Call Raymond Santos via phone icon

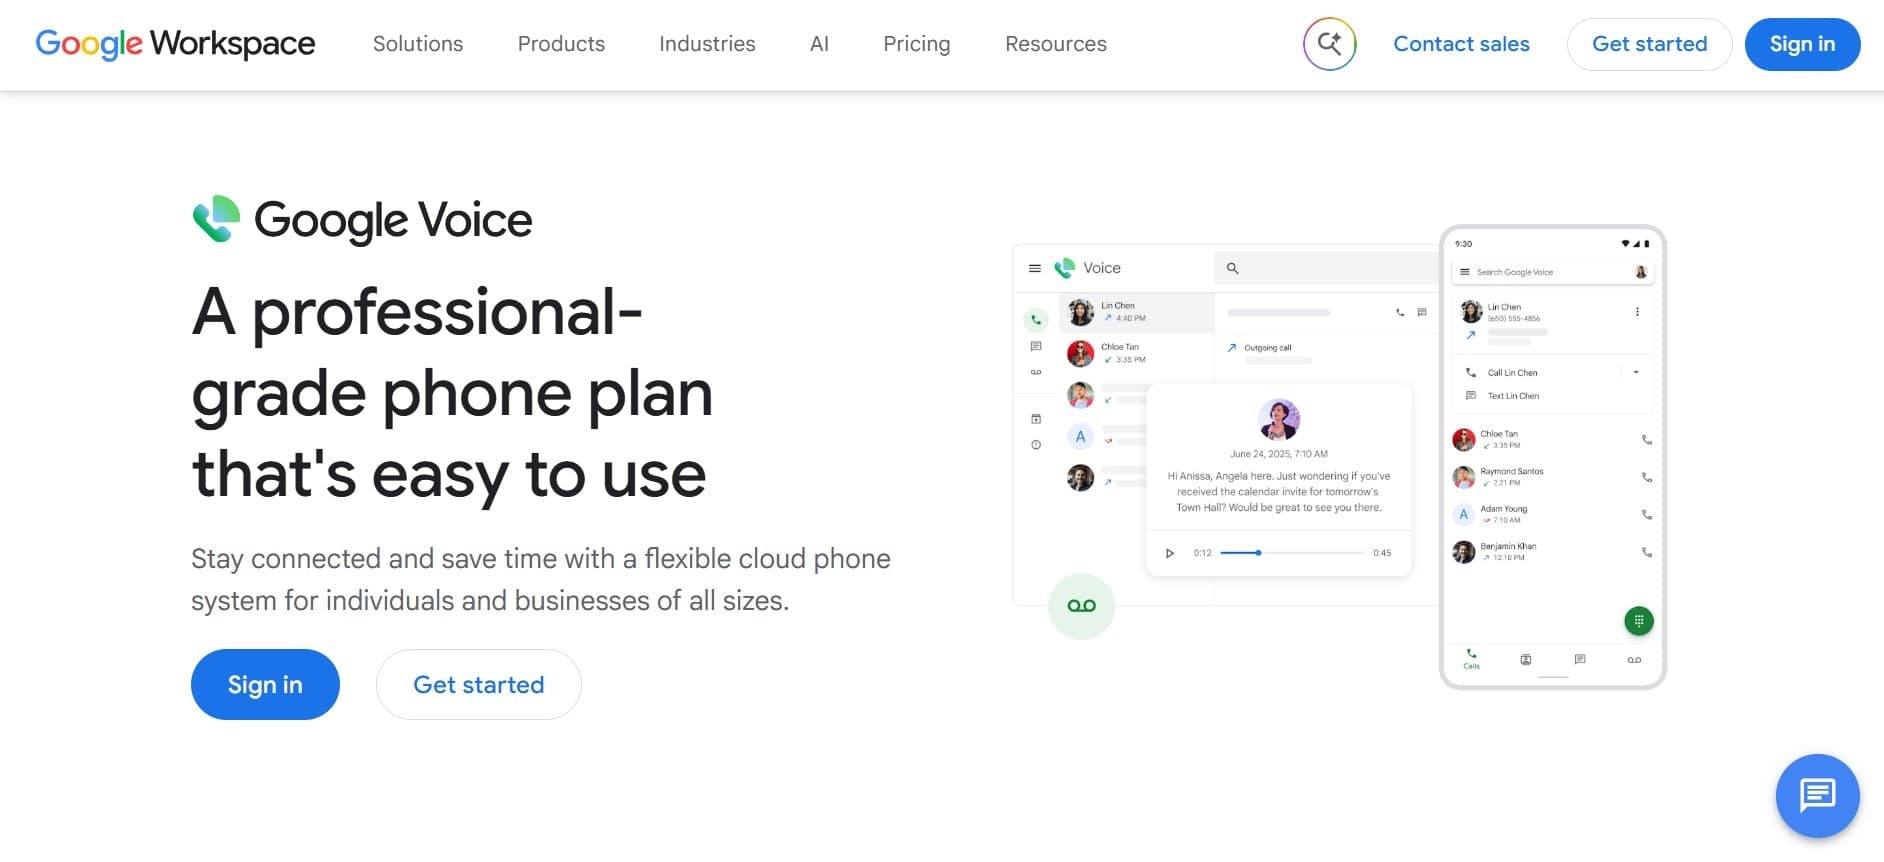[x=1646, y=478]
